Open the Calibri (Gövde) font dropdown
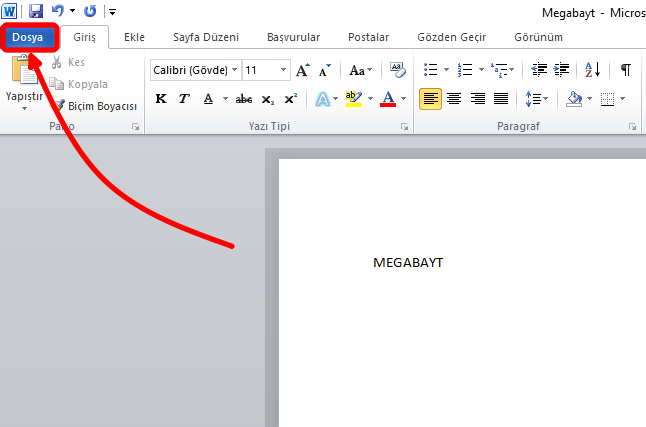 (x=234, y=70)
